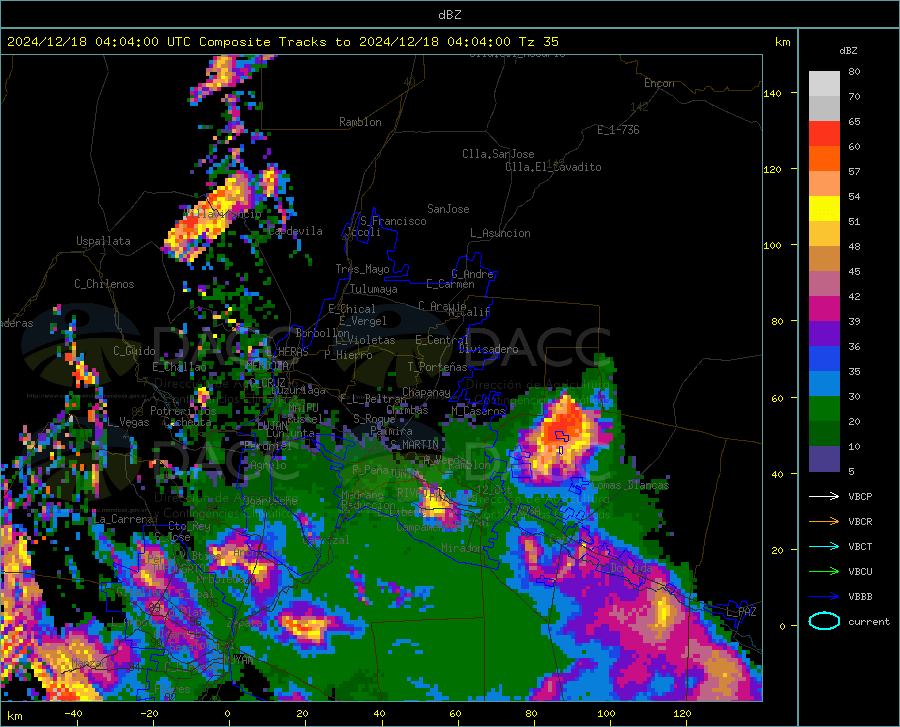Click the 'Lomas_Blancas' map label
This screenshot has height=727, width=900.
(630, 485)
